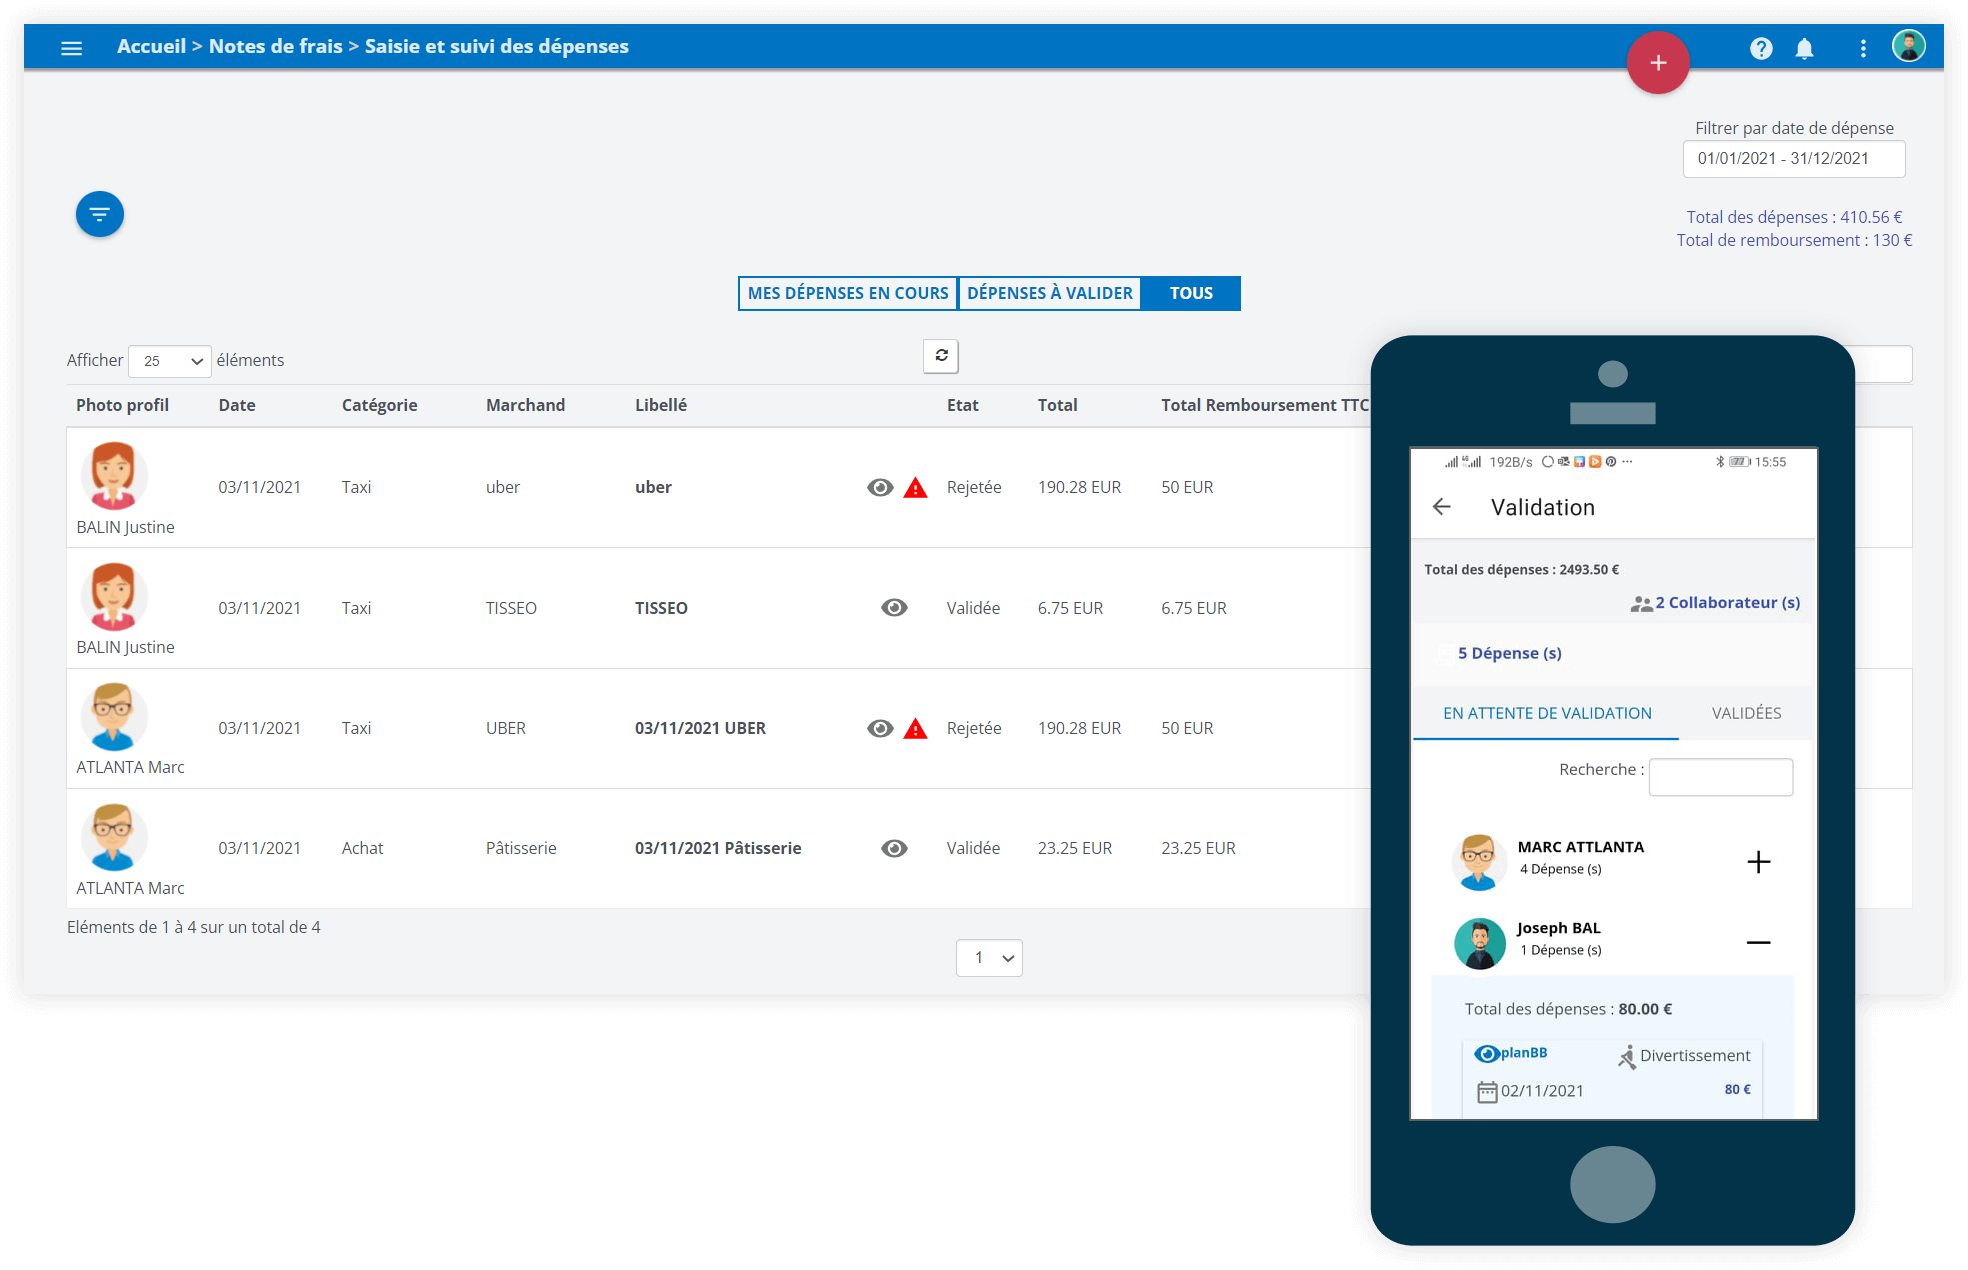This screenshot has width=1968, height=1270.
Task: Click the warning triangle on uber row
Action: point(915,488)
